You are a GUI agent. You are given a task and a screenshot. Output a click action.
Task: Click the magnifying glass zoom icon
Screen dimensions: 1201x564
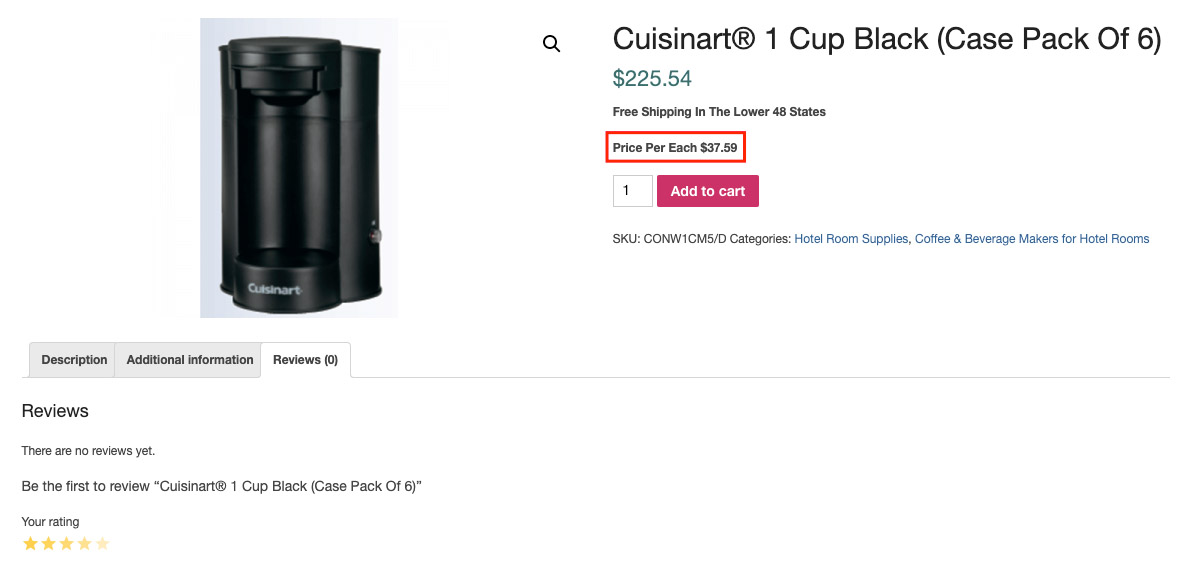551,44
